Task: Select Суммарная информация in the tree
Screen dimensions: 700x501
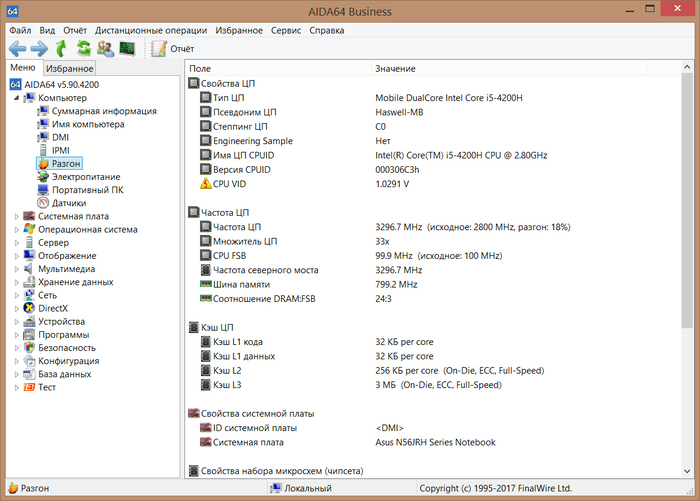Action: pyautogui.click(x=103, y=111)
